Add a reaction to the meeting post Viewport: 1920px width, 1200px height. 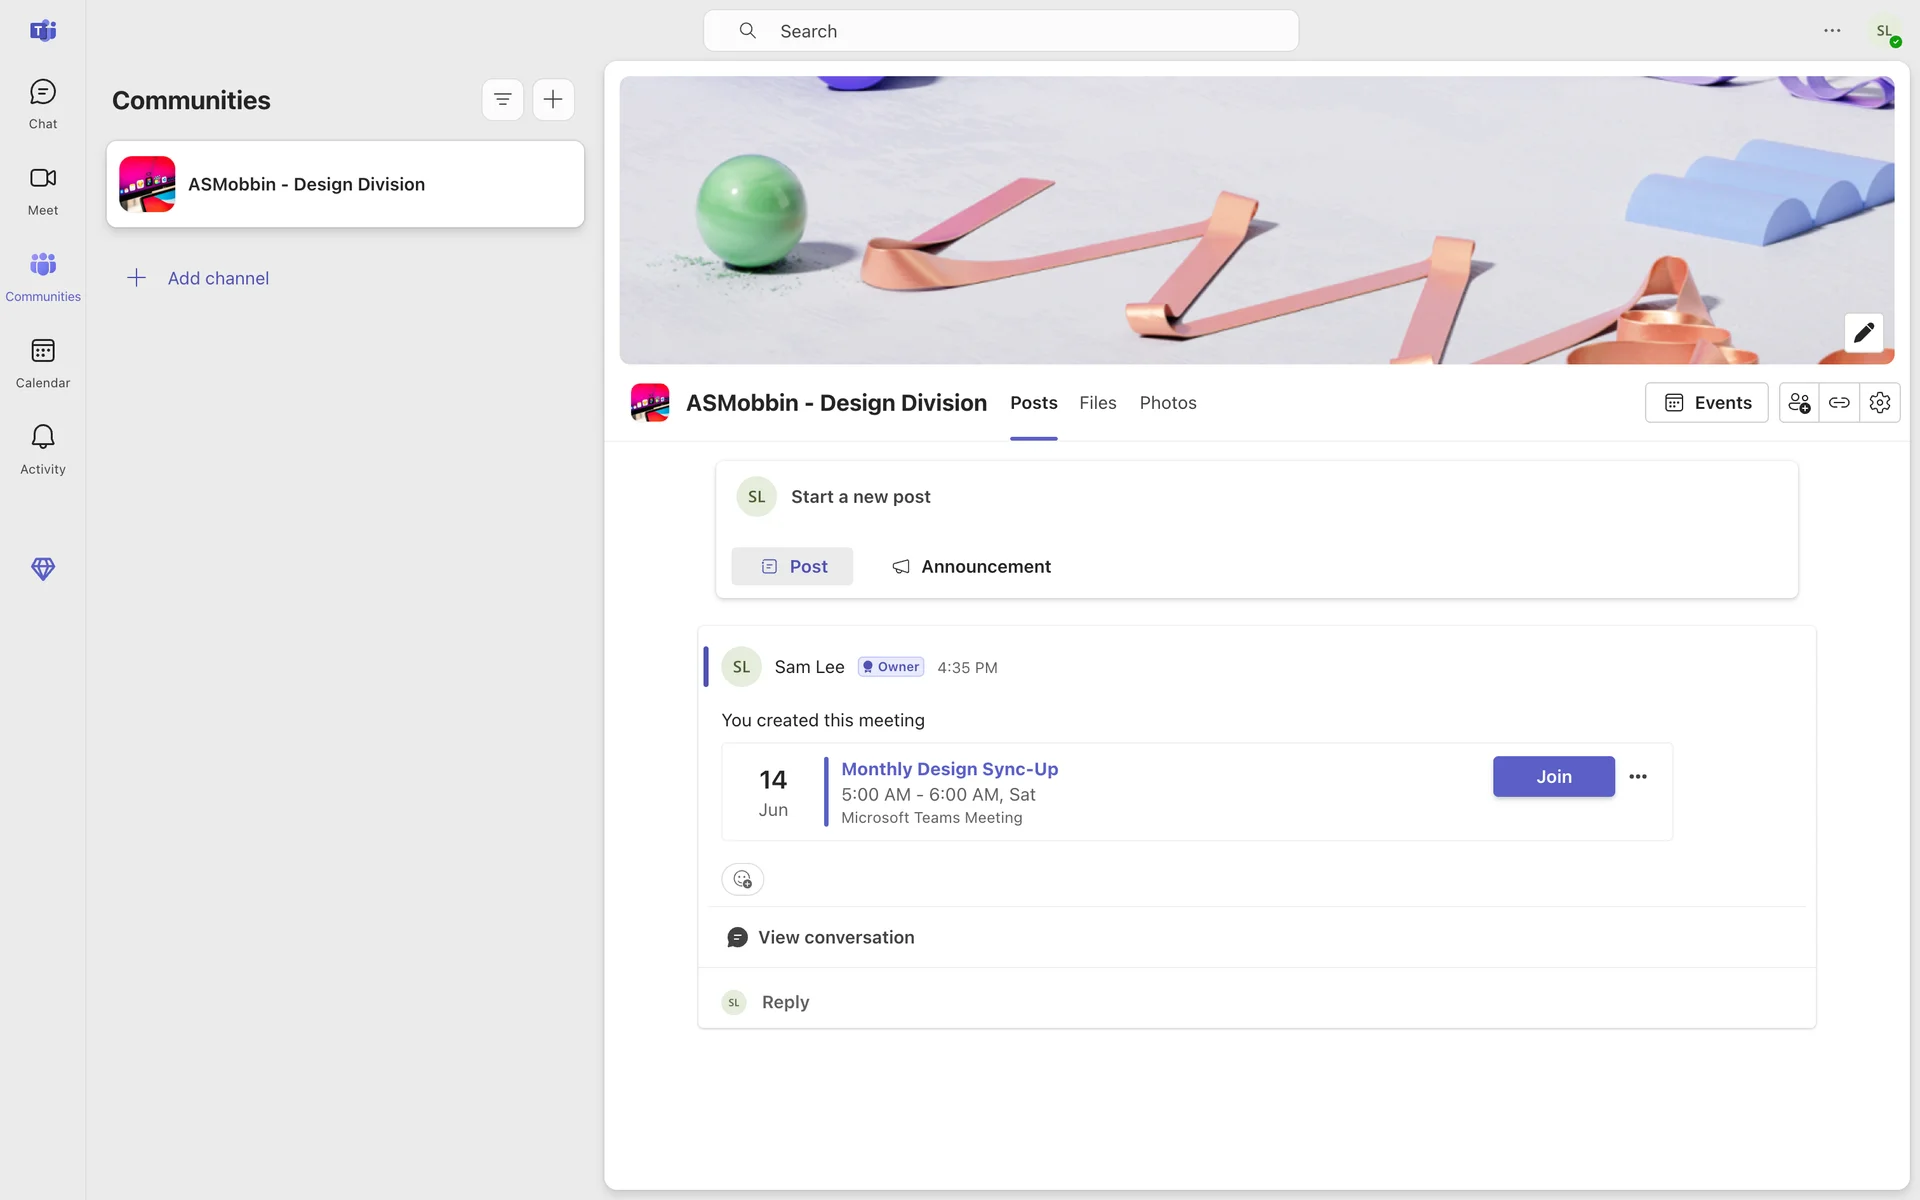(742, 879)
